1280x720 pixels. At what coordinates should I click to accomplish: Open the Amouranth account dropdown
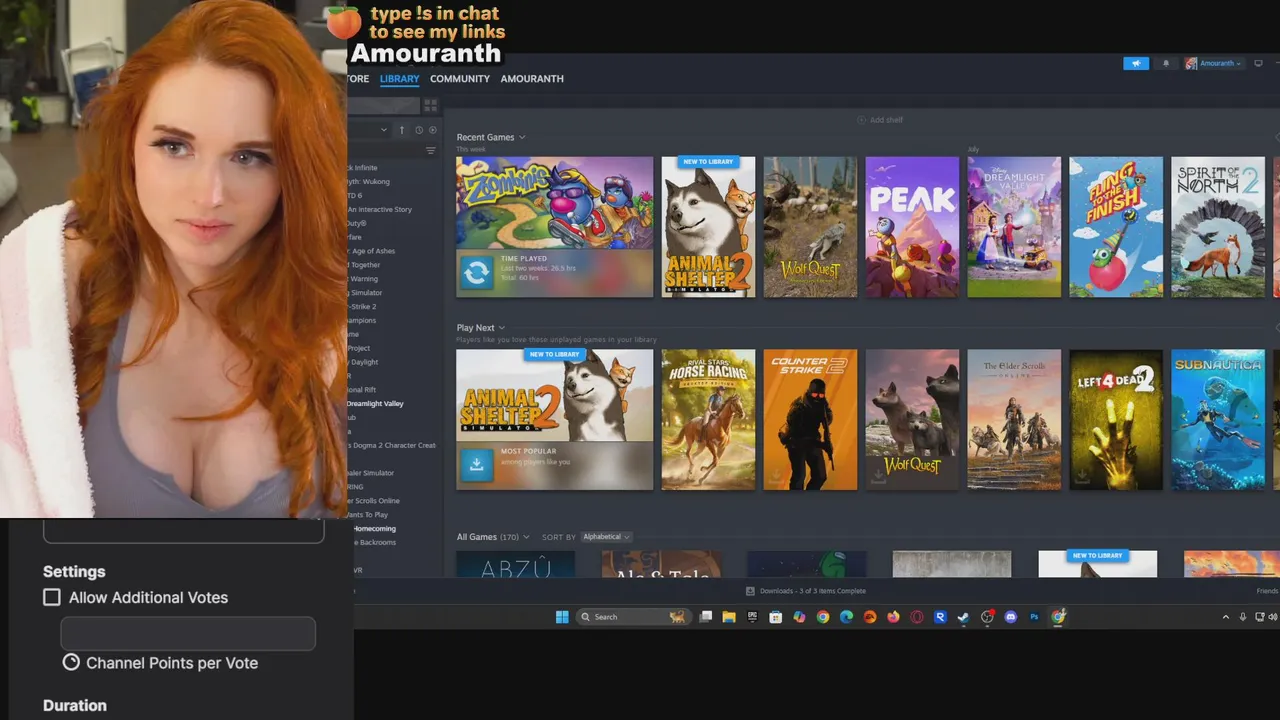(x=1213, y=63)
